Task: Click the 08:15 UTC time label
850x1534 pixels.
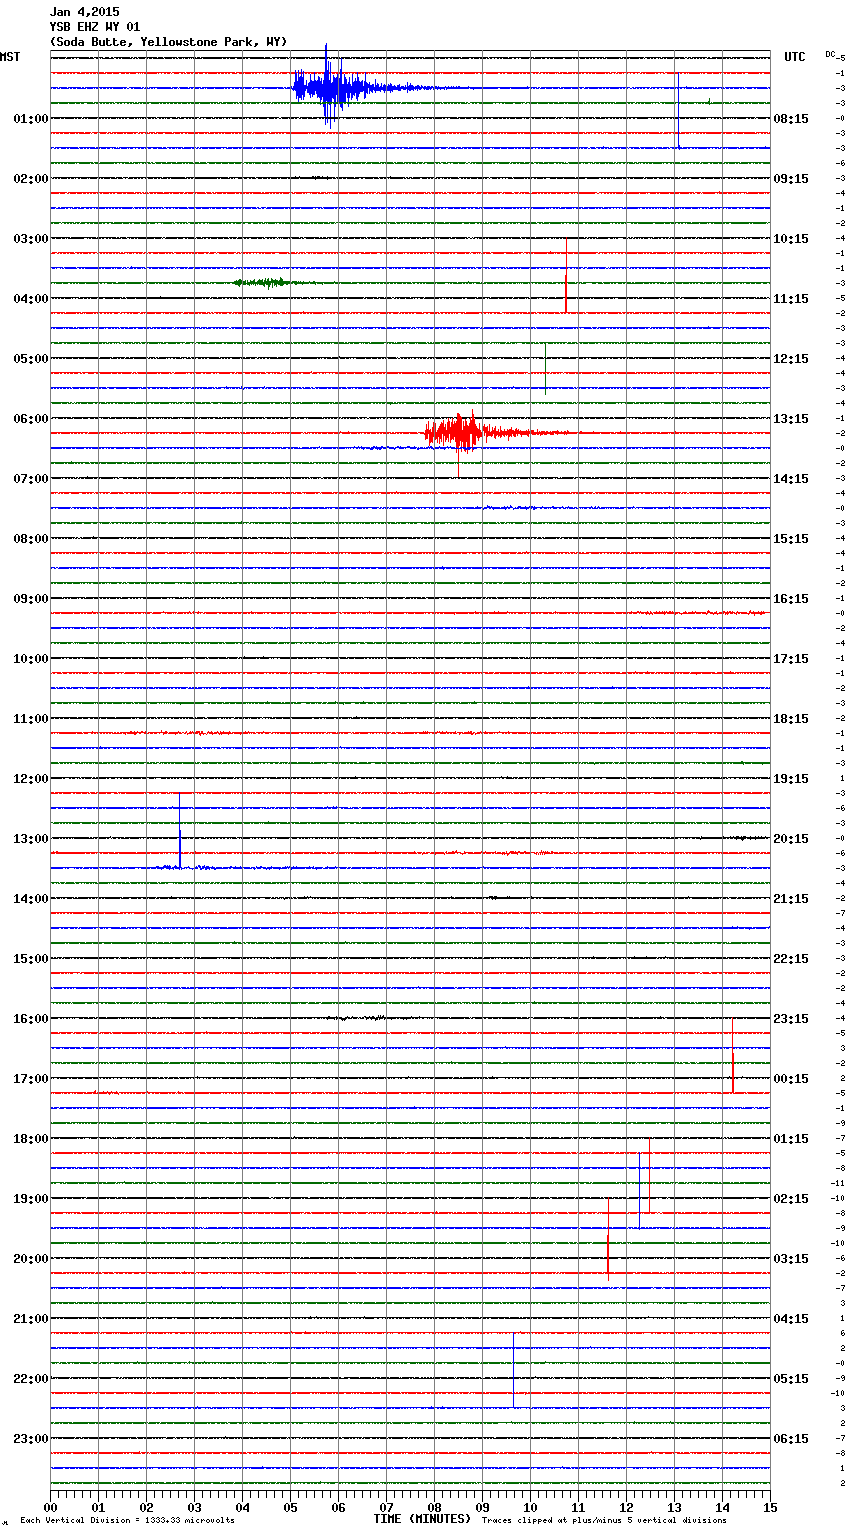Action: [x=791, y=119]
